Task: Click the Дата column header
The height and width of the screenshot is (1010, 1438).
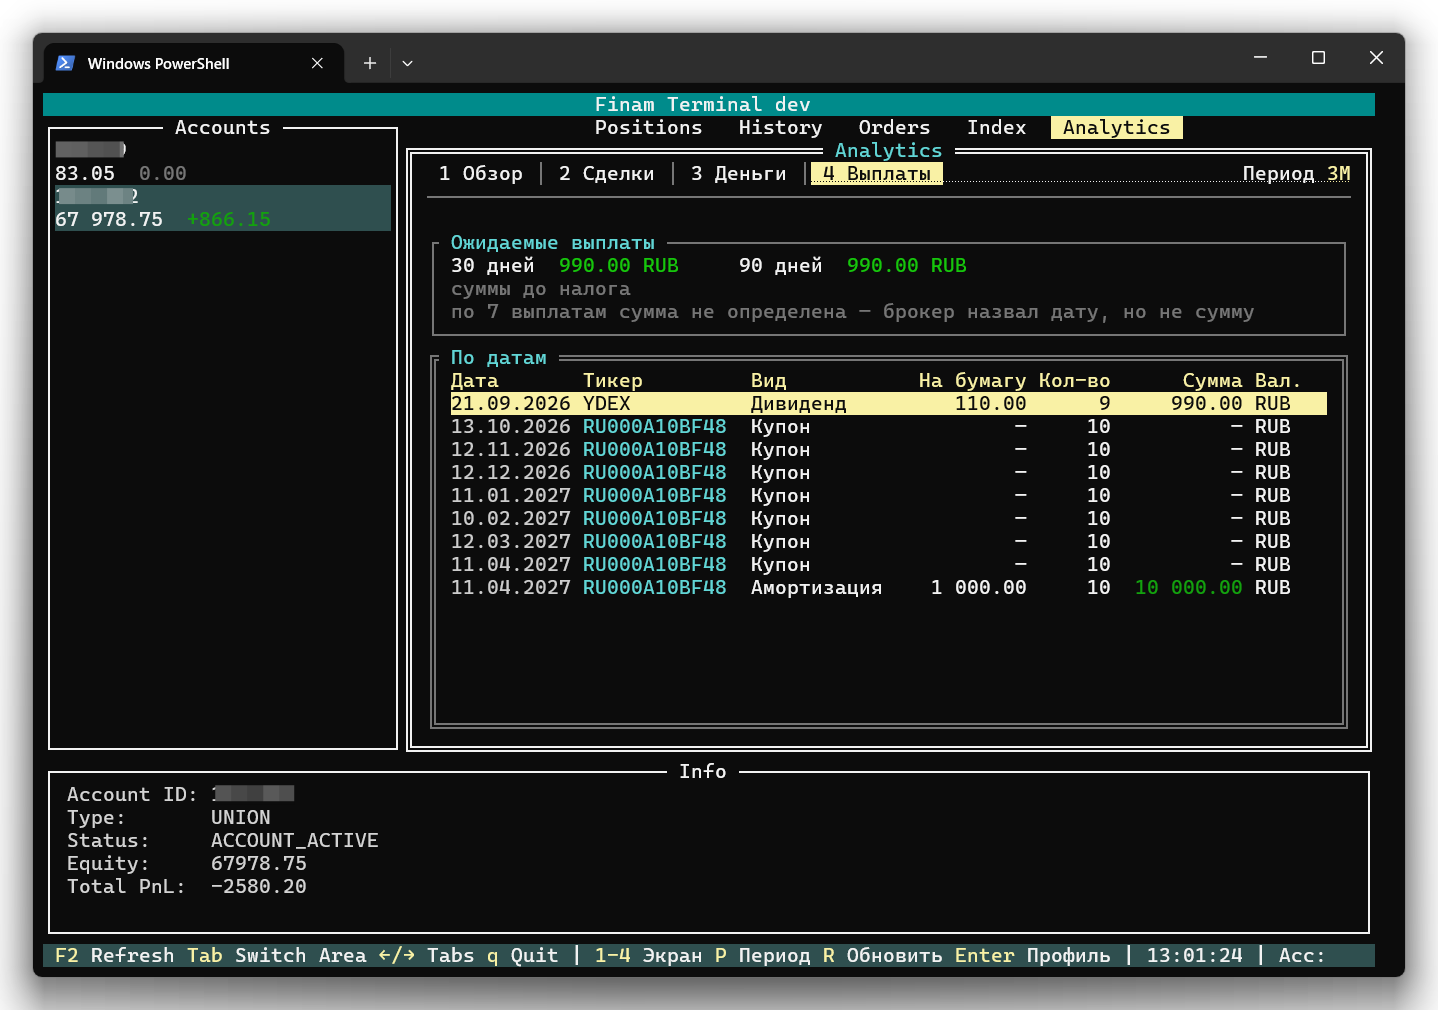Action: tap(474, 381)
